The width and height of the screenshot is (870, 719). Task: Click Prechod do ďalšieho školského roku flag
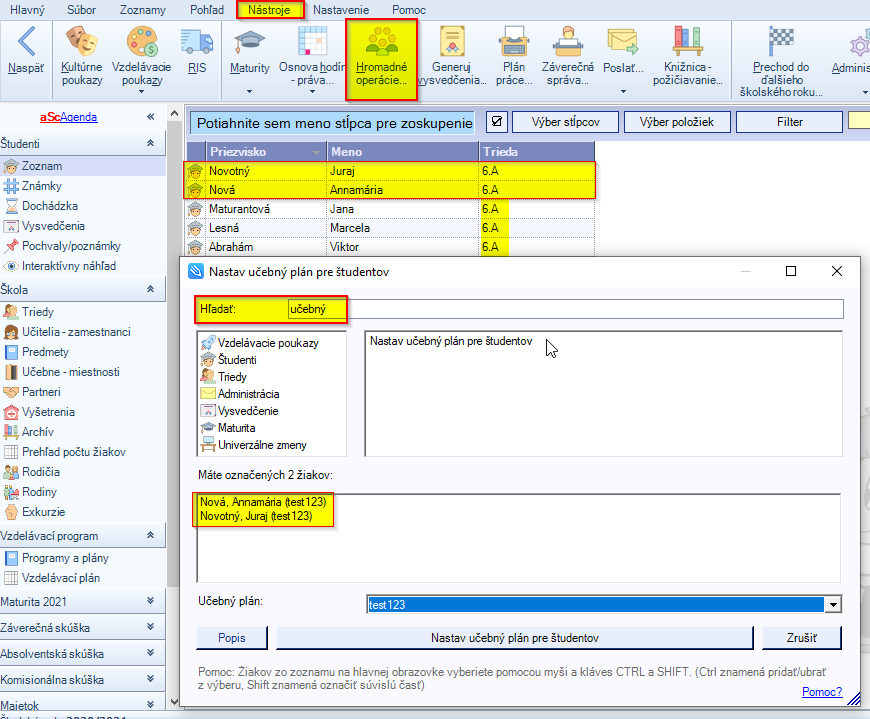(x=781, y=42)
